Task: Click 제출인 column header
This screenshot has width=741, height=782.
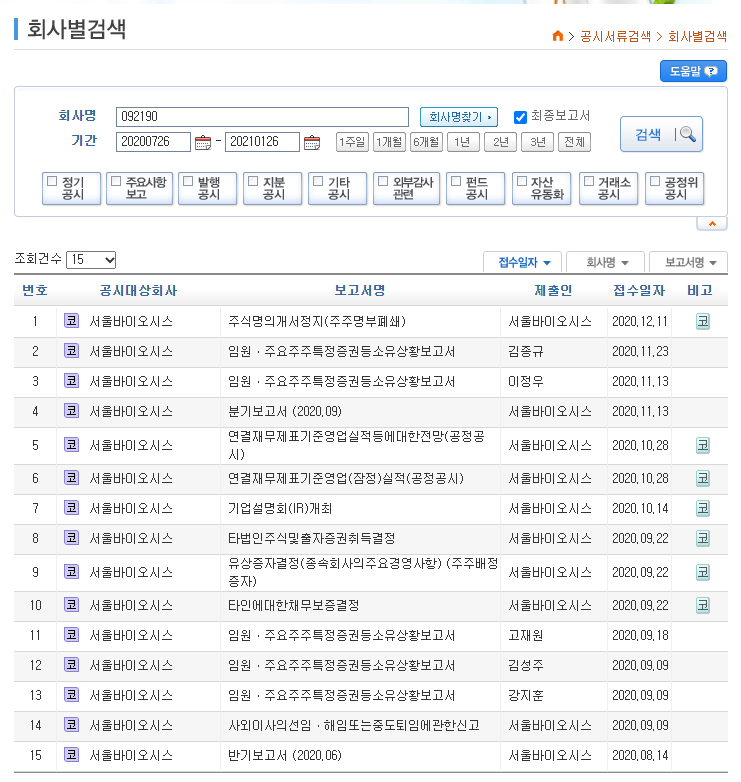Action: pyautogui.click(x=553, y=290)
